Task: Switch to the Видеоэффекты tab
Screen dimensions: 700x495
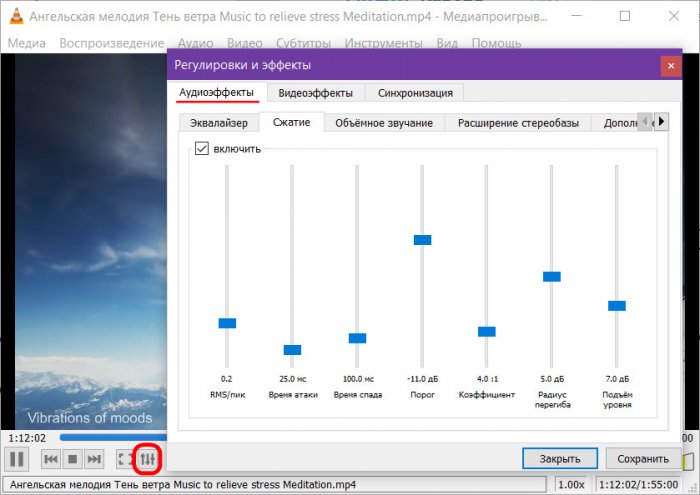Action: (315, 93)
